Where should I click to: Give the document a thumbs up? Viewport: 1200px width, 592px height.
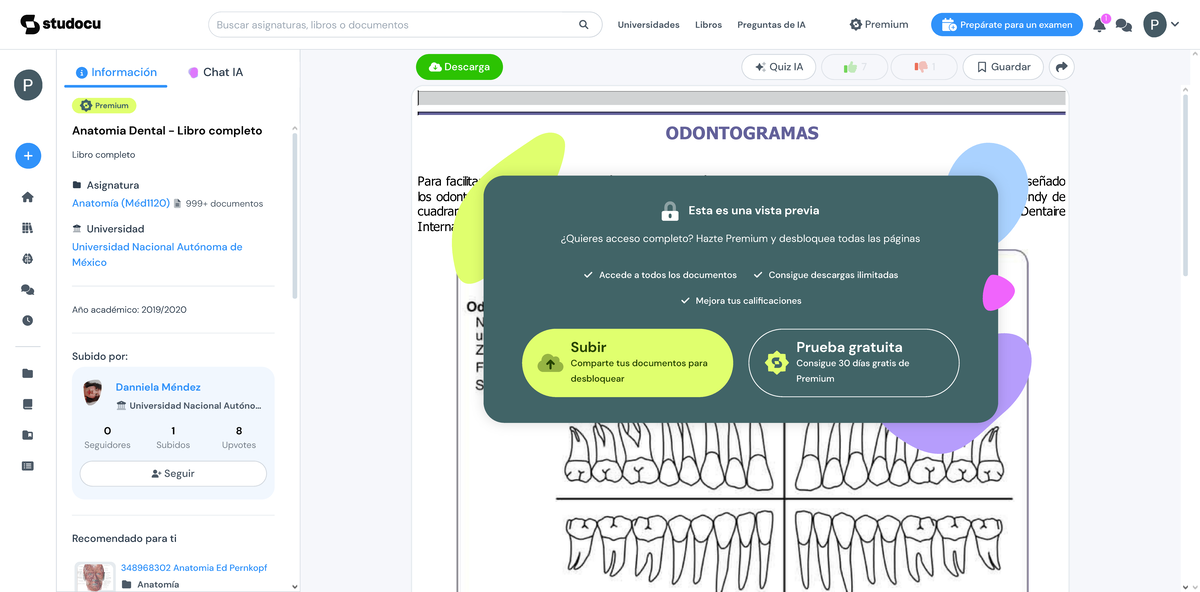coord(854,66)
